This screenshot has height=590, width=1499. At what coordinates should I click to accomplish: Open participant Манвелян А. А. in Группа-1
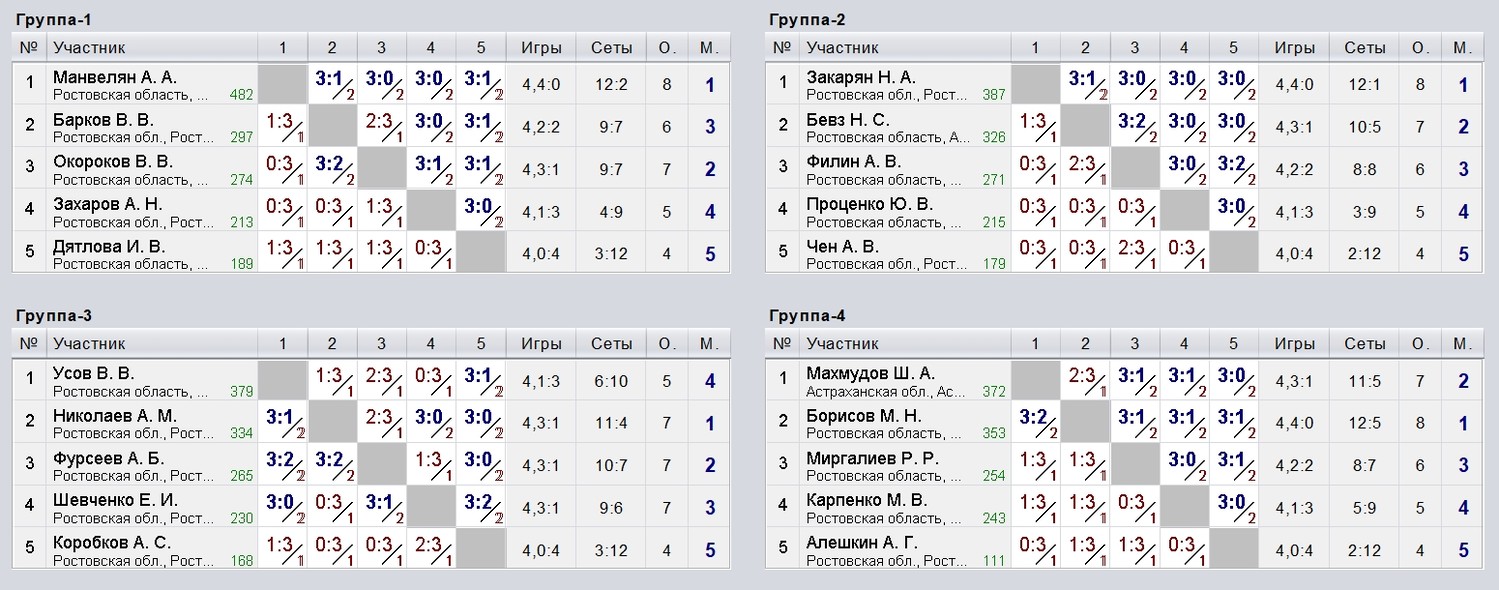[114, 77]
